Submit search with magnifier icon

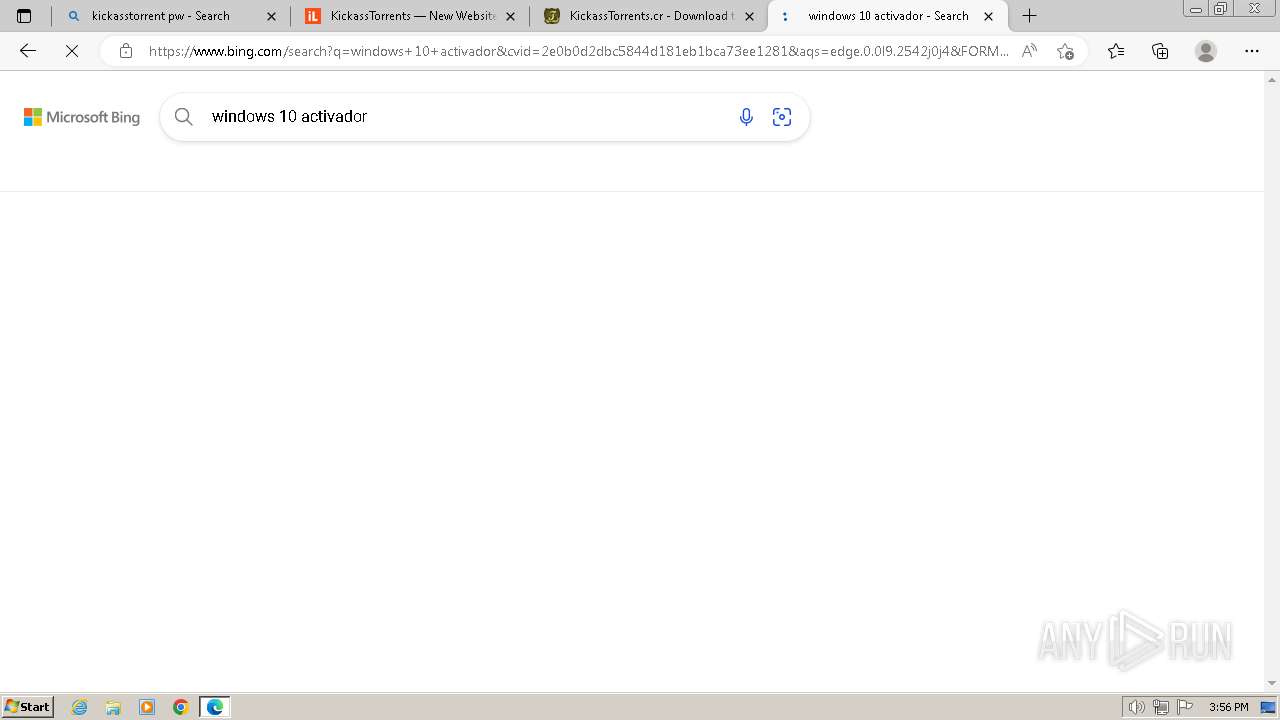click(184, 117)
